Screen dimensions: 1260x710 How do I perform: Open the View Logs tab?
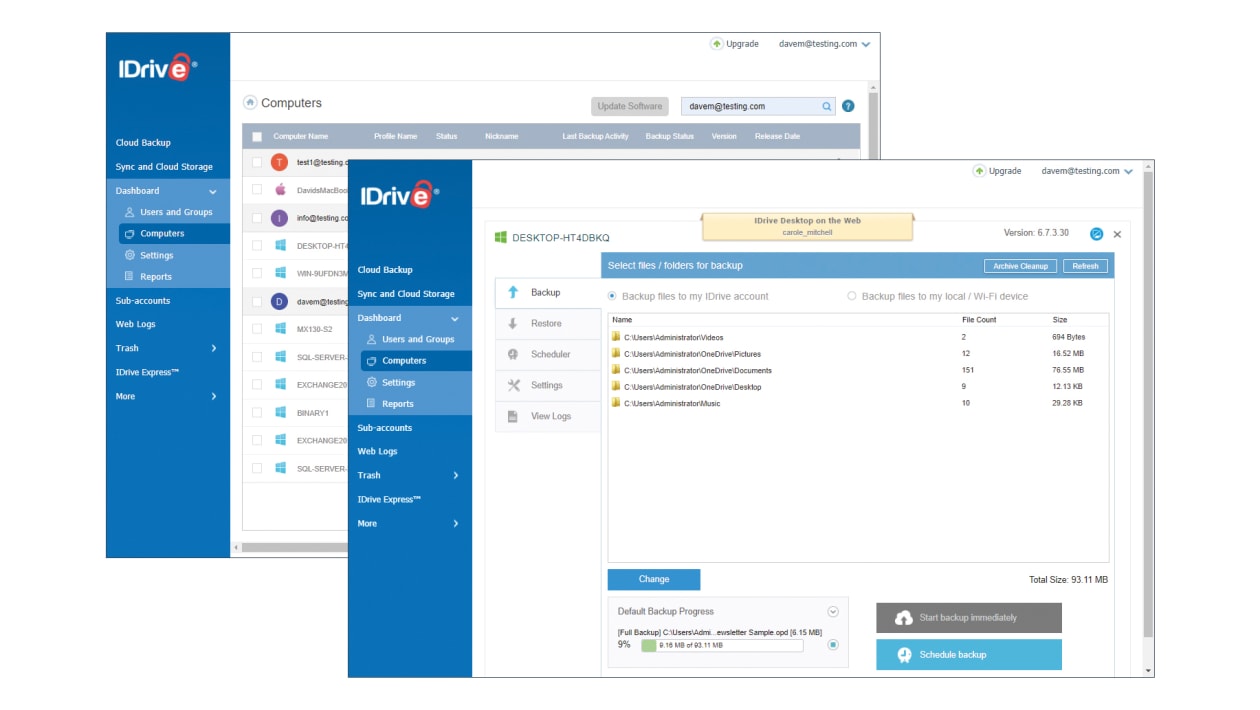(x=548, y=416)
